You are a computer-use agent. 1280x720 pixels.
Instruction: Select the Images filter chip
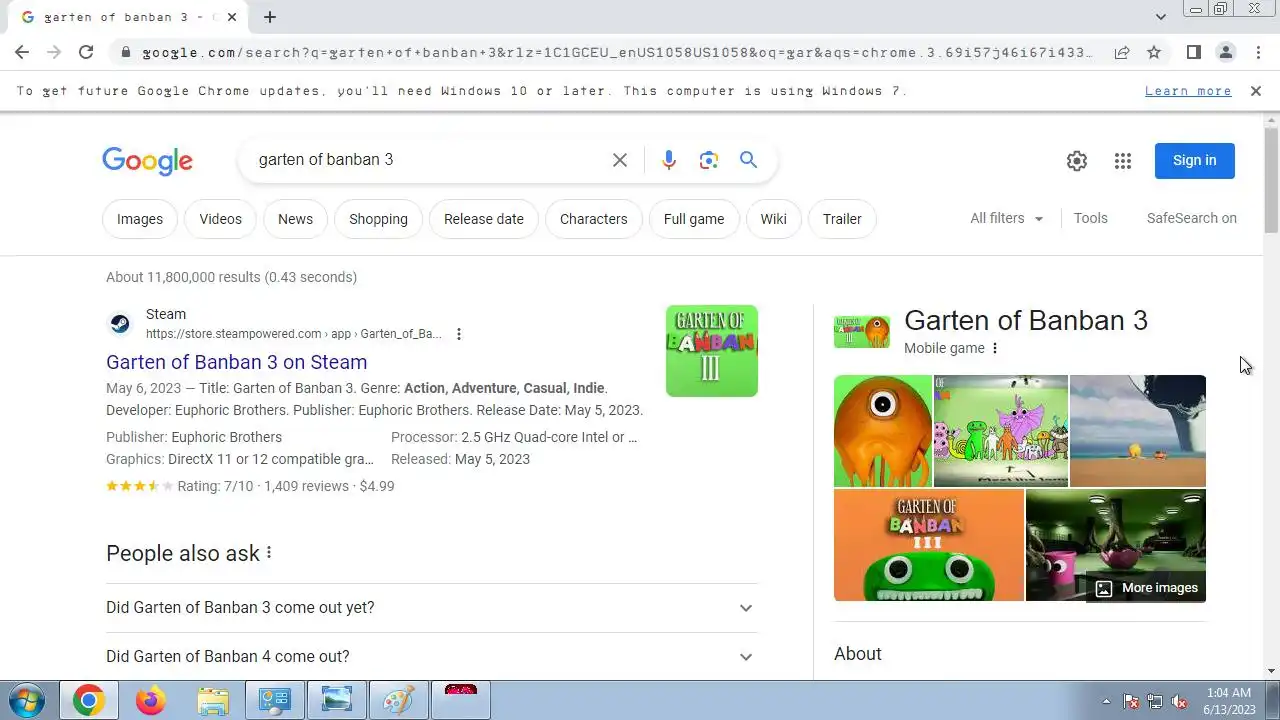point(140,219)
